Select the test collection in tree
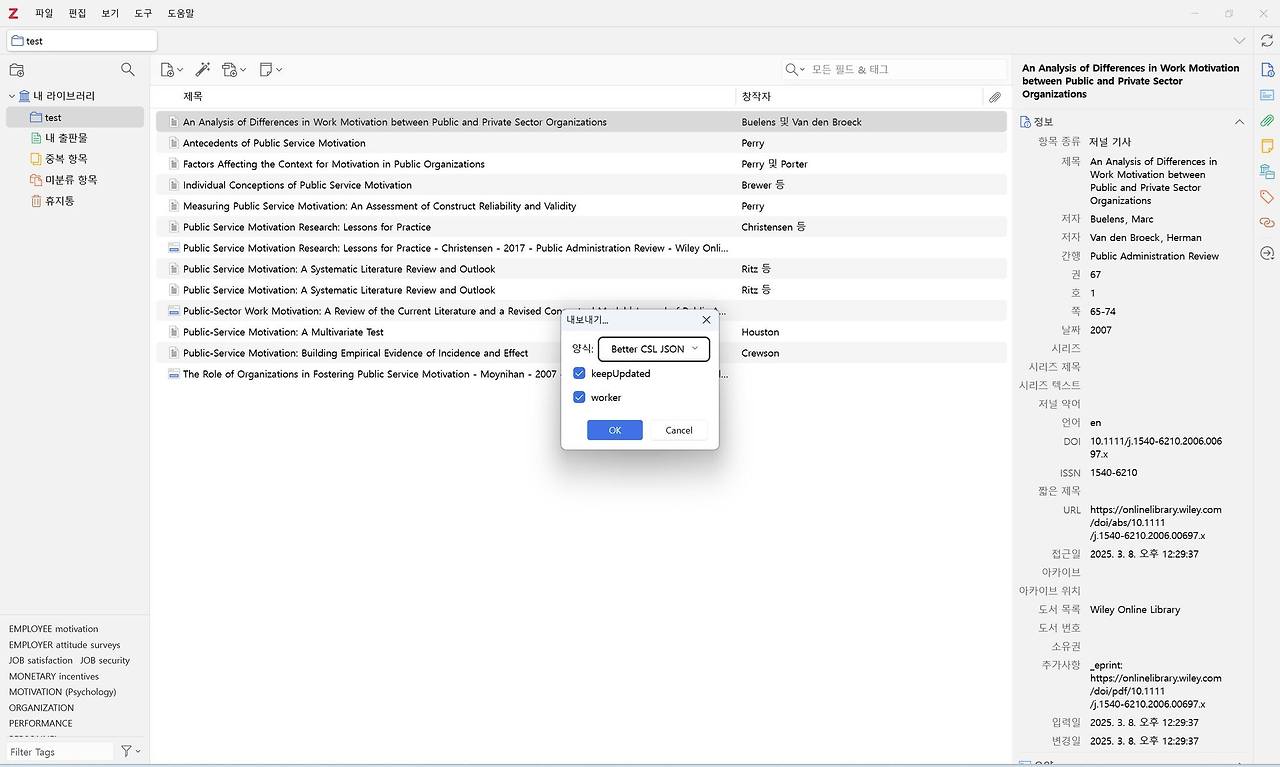 click(75, 117)
